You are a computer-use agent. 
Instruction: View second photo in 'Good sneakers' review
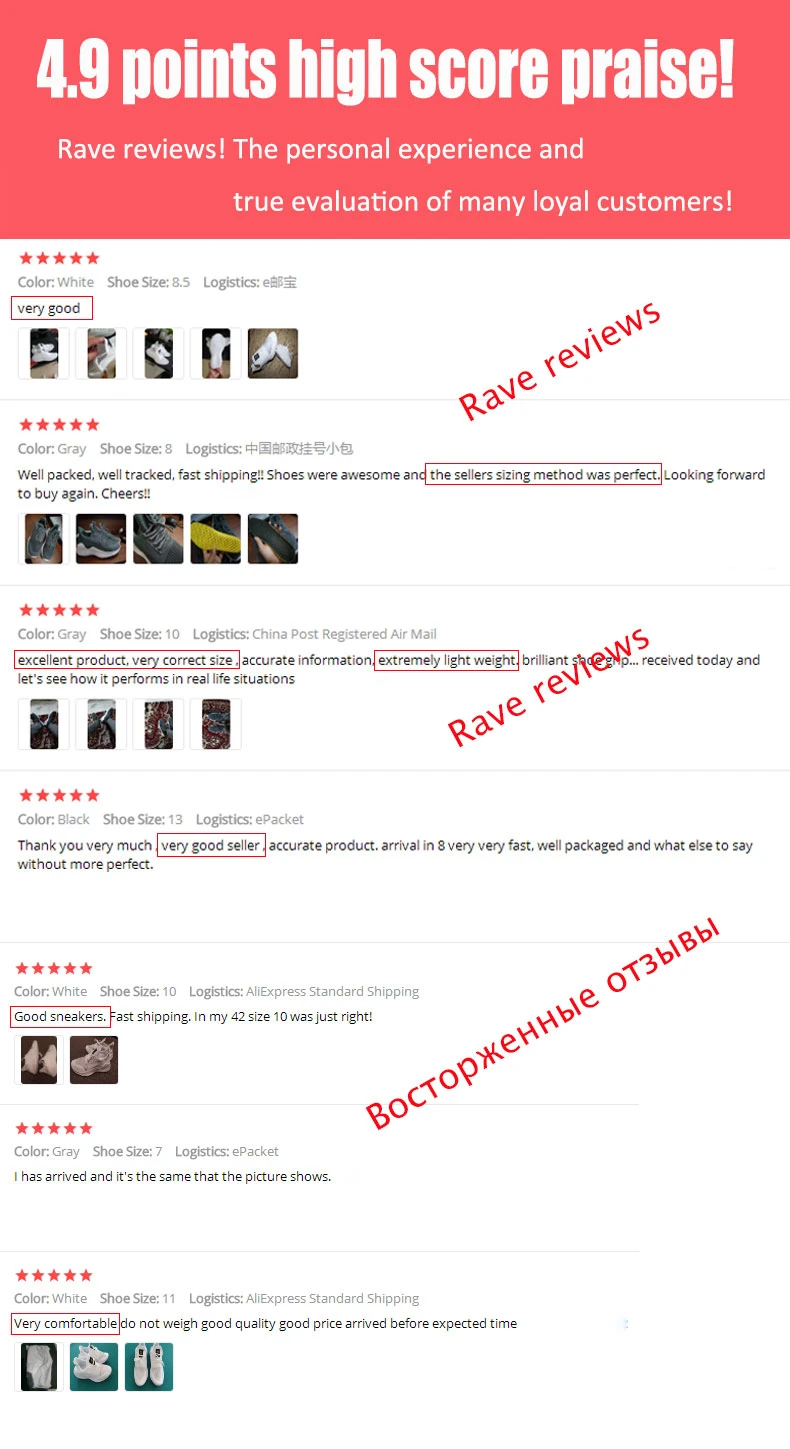click(x=94, y=1060)
